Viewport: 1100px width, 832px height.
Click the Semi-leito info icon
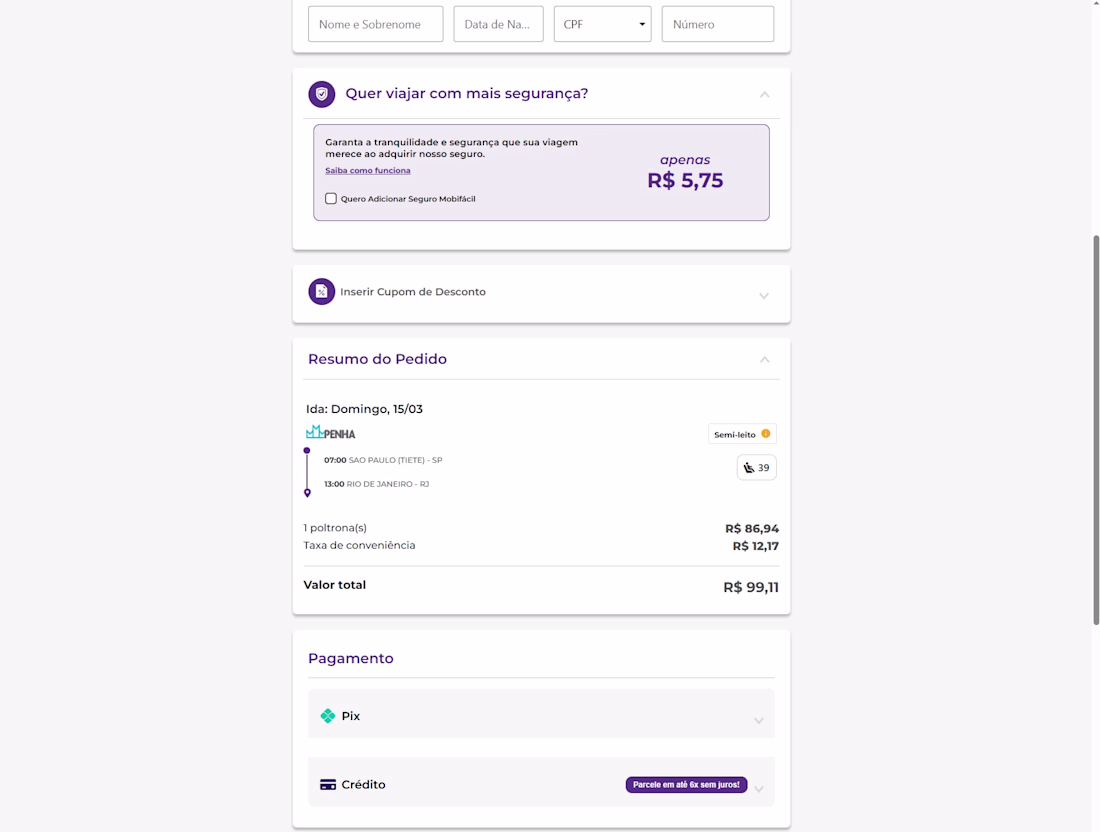pyautogui.click(x=766, y=434)
